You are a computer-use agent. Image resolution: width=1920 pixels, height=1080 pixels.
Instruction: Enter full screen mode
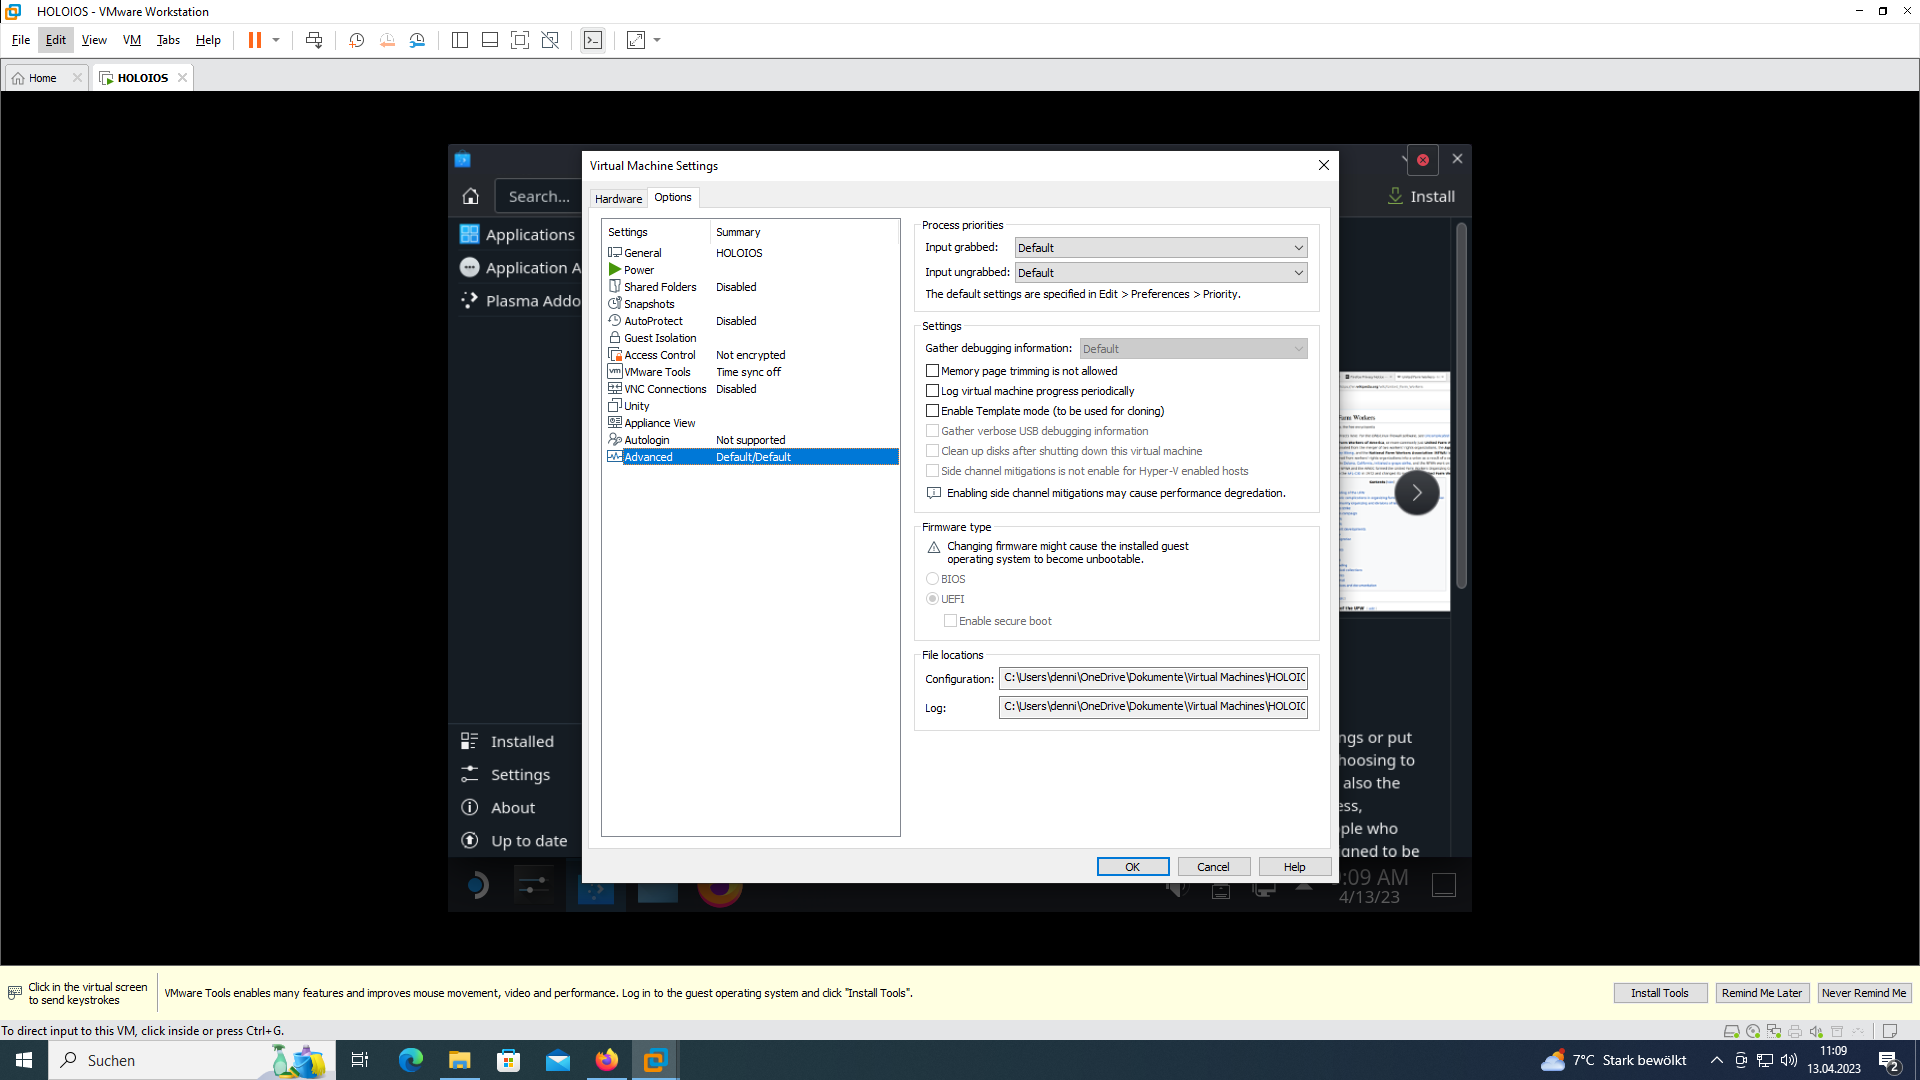pyautogui.click(x=520, y=40)
